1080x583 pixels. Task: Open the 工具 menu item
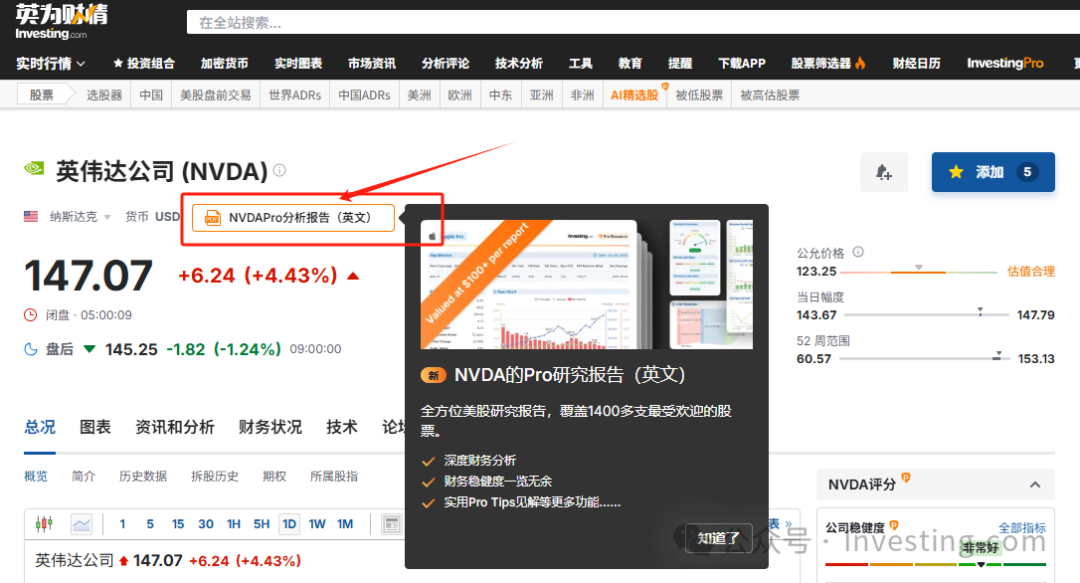[580, 63]
